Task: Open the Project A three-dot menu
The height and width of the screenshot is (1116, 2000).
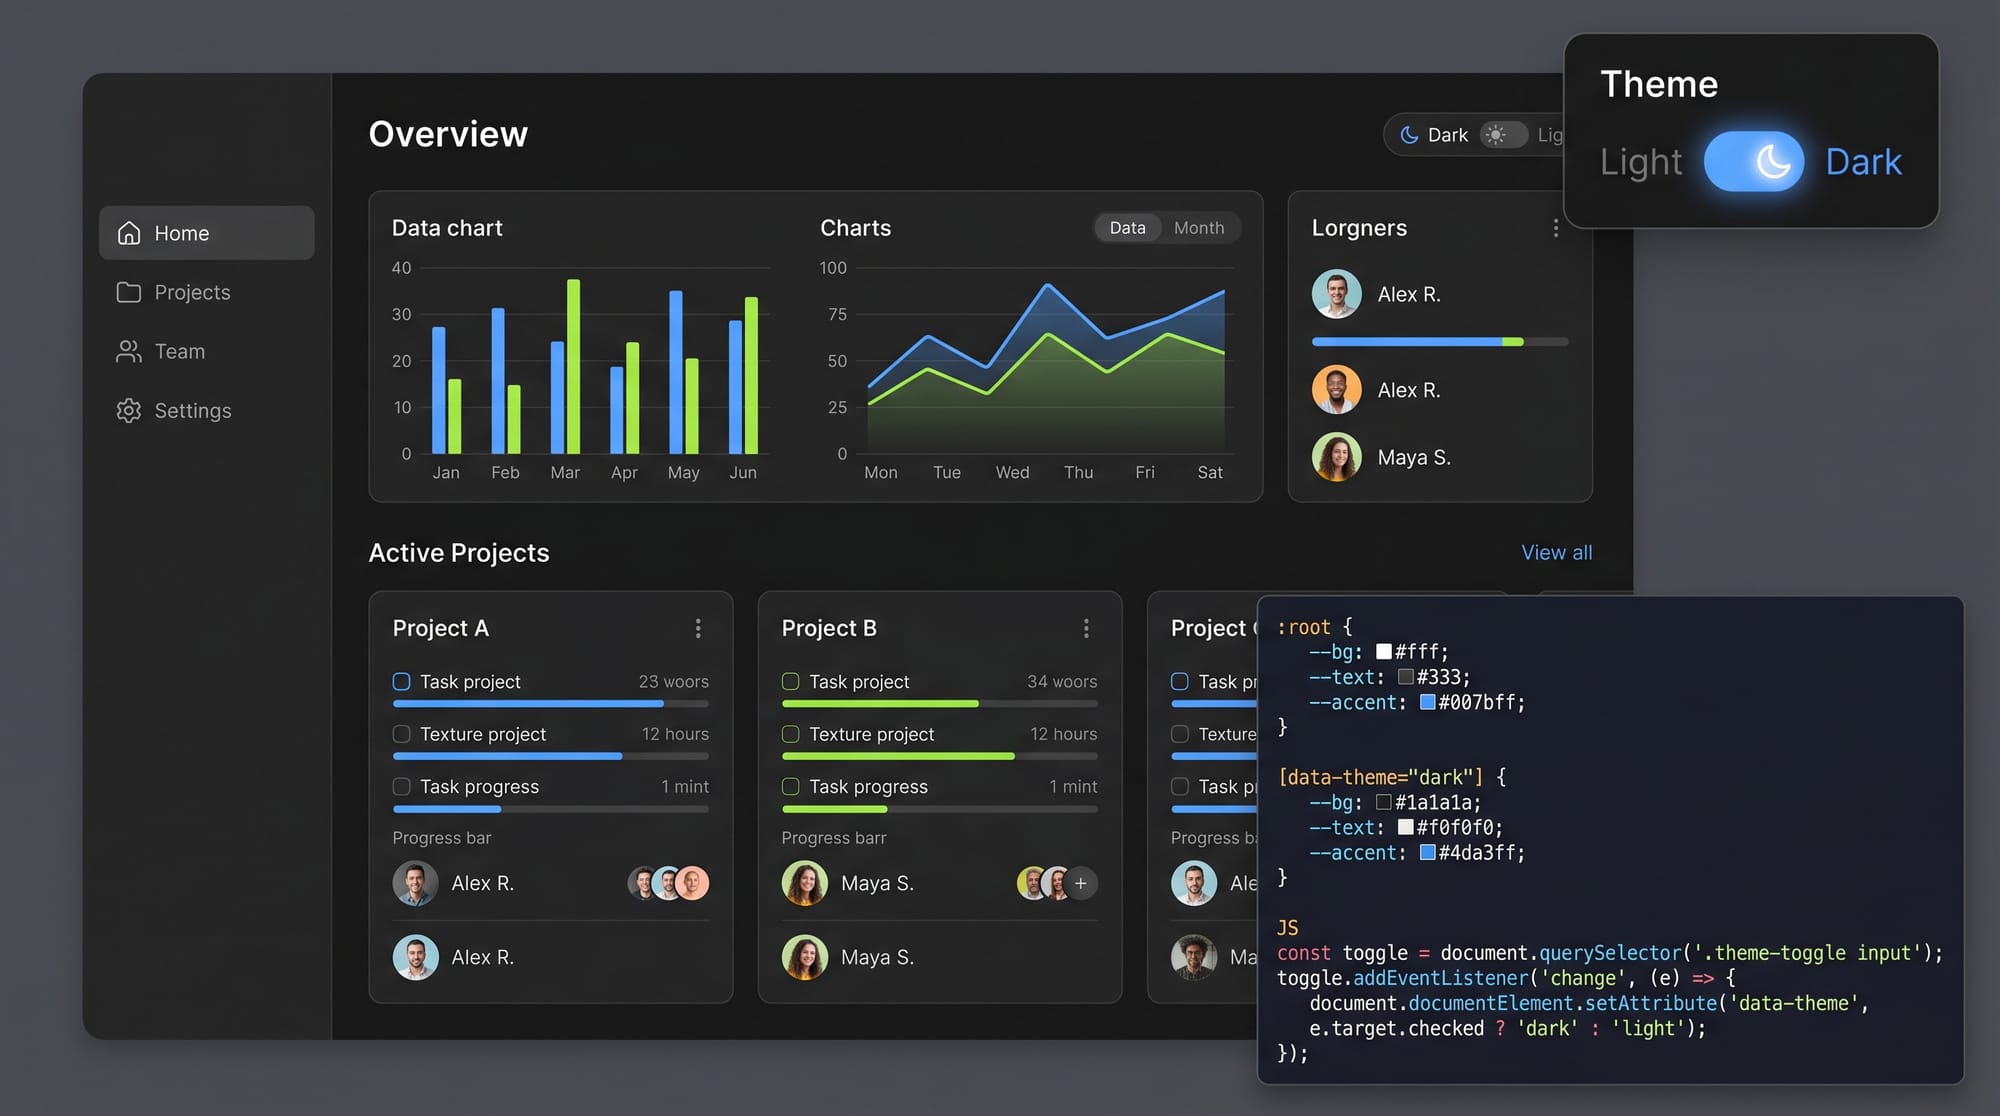Action: click(x=698, y=628)
